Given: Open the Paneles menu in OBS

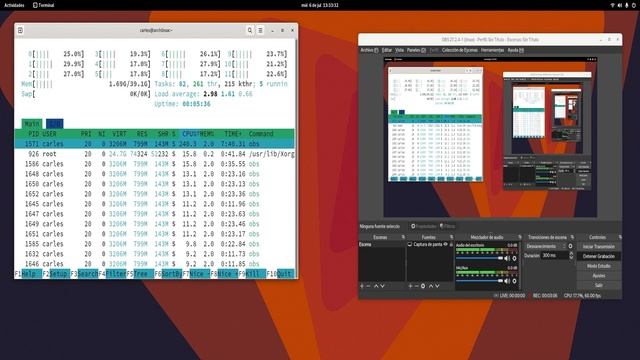Looking at the screenshot, I should (416, 50).
